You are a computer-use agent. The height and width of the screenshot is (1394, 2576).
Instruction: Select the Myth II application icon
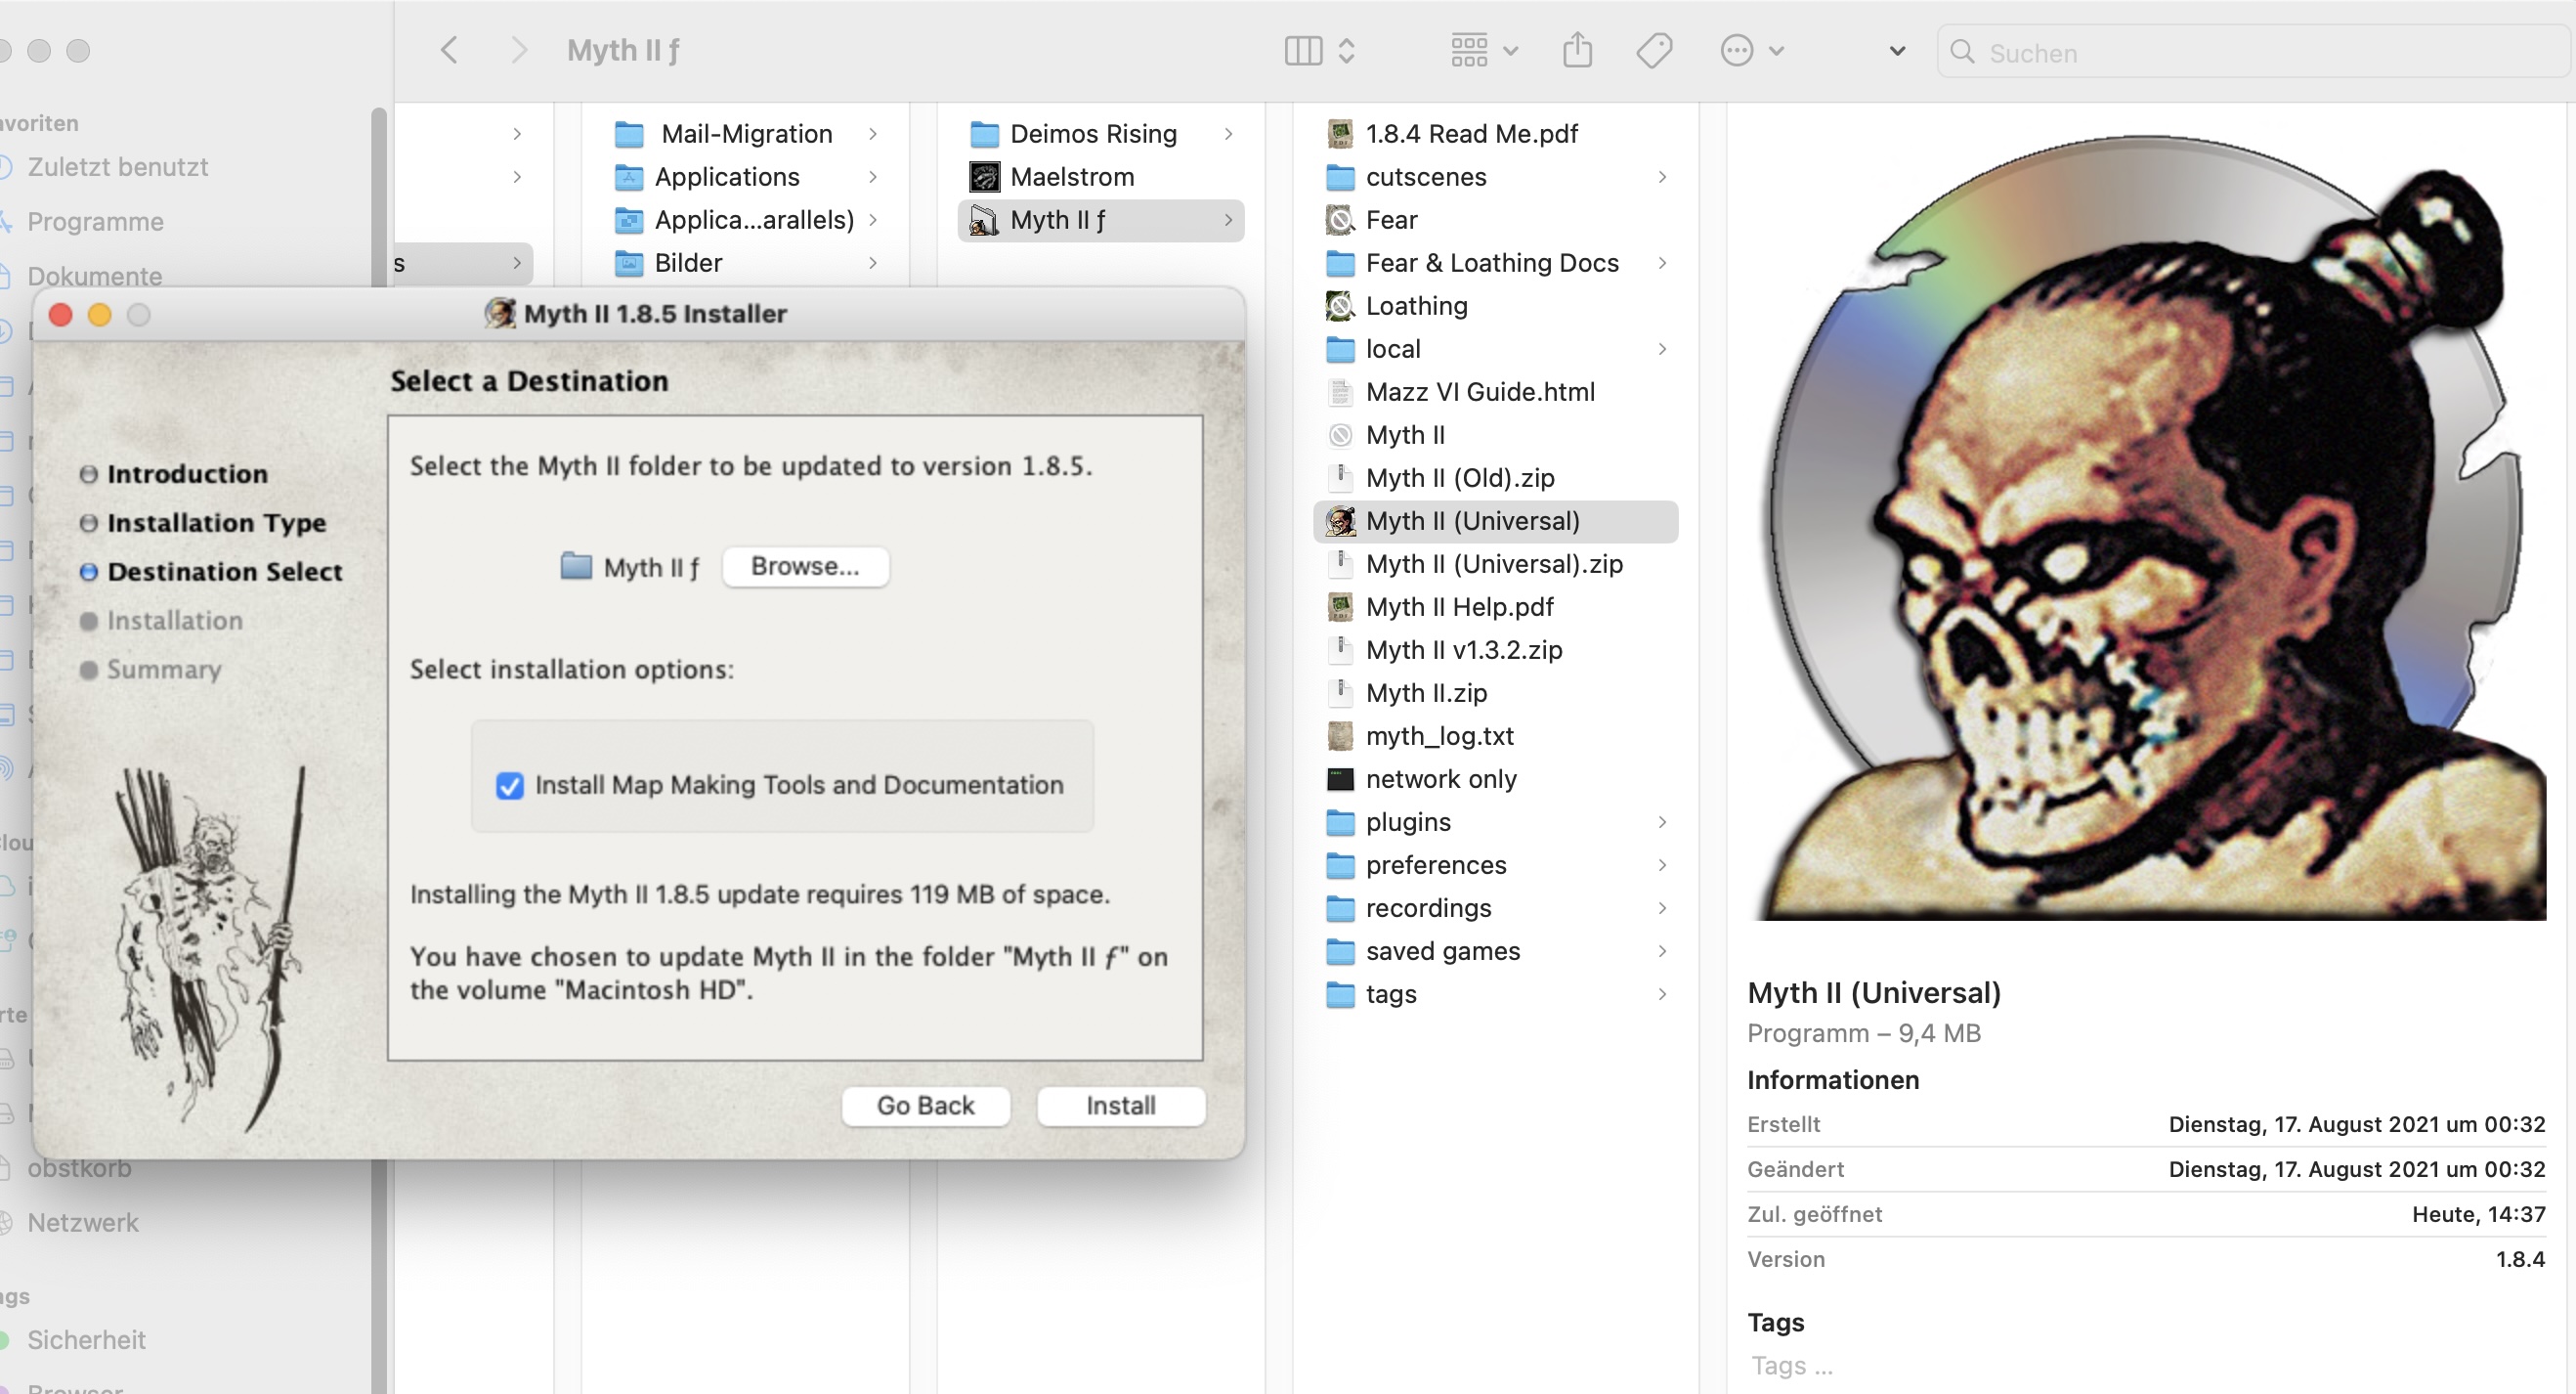click(x=1340, y=435)
